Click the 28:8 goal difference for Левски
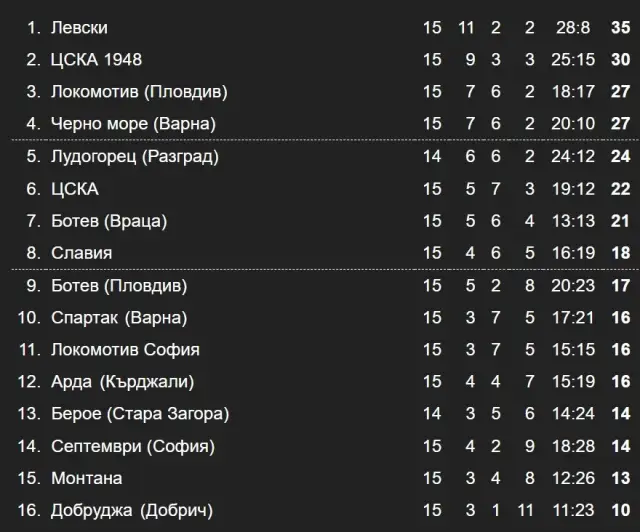The width and height of the screenshot is (640, 532). coord(573,28)
